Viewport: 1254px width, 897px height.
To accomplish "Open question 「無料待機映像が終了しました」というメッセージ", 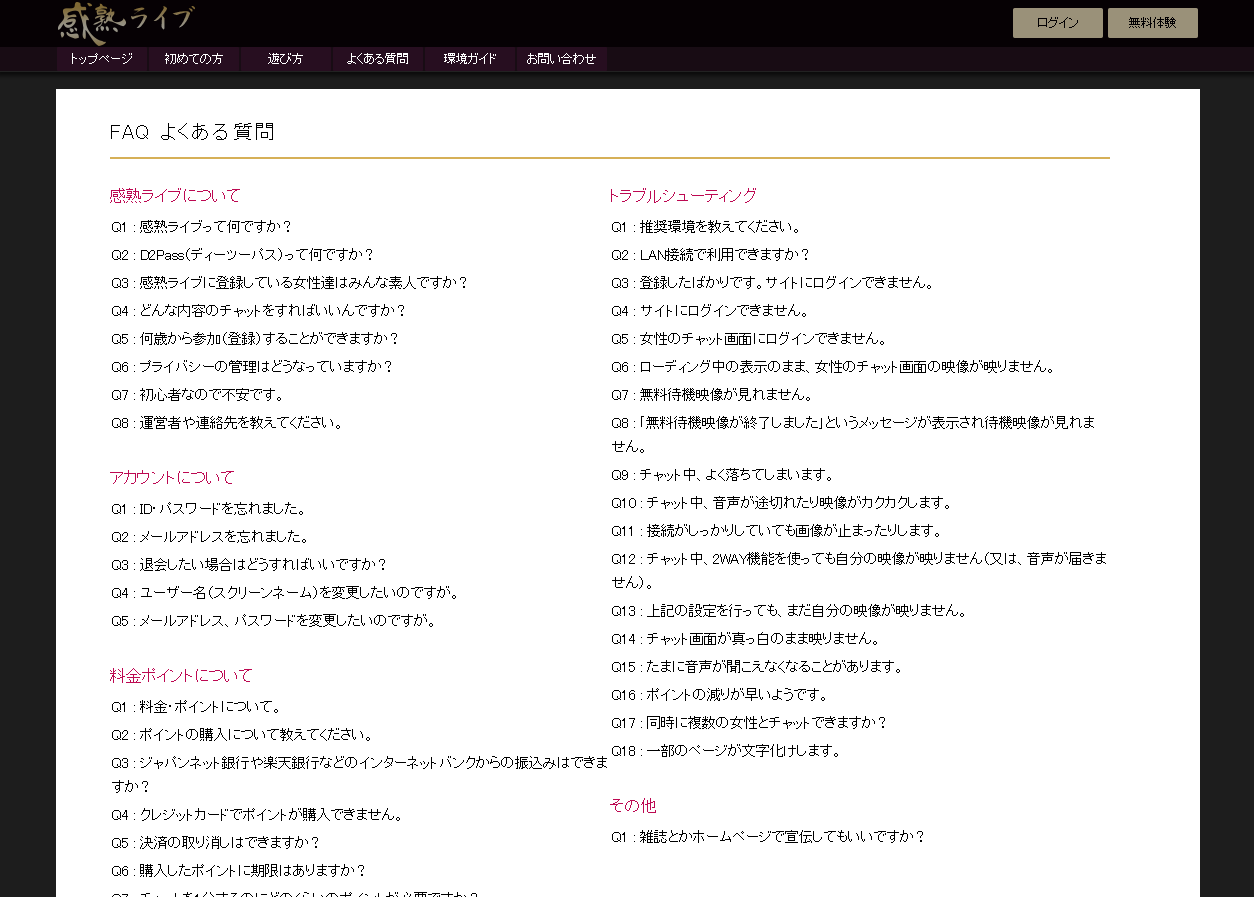I will coord(853,434).
